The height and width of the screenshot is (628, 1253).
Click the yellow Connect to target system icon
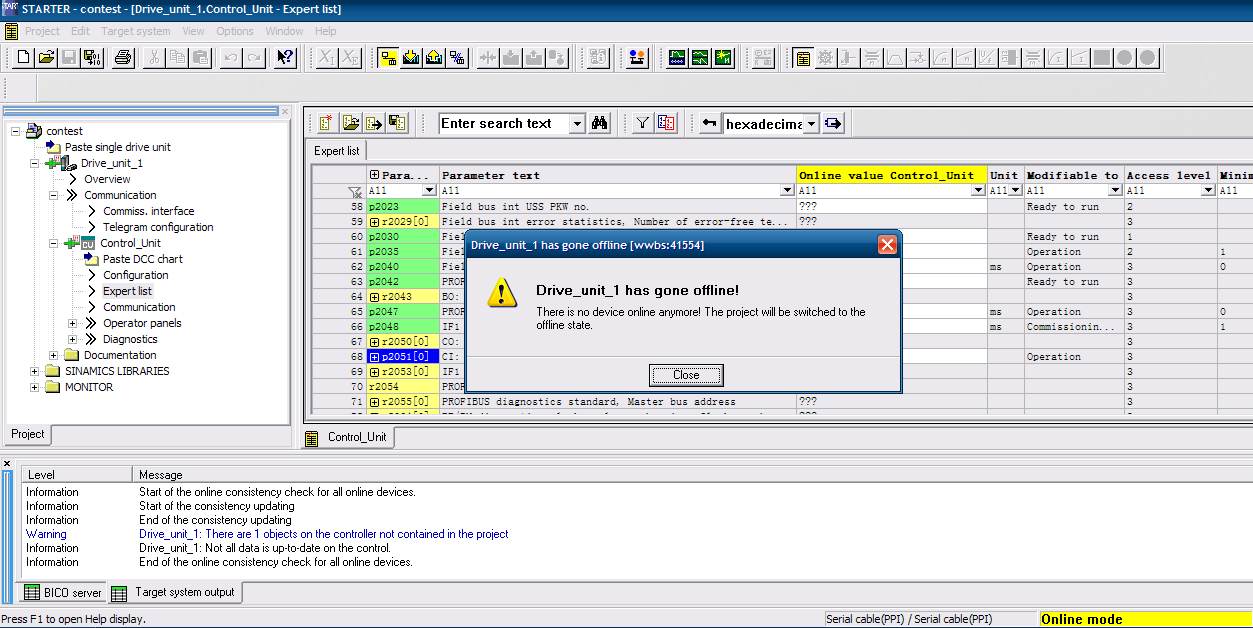click(387, 58)
